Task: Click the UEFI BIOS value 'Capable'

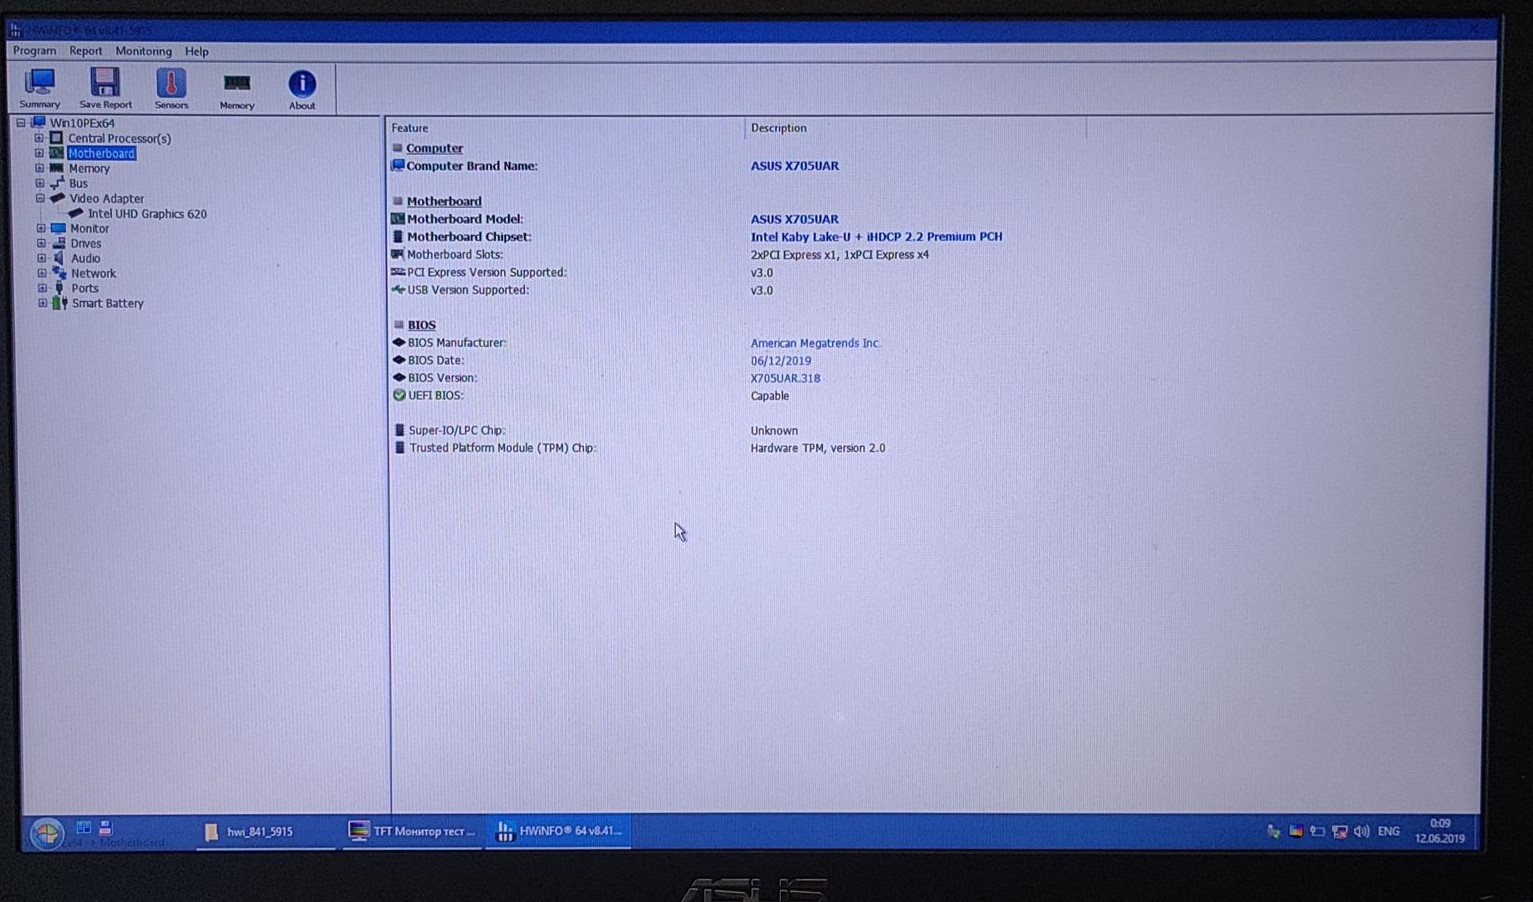Action: pos(770,396)
